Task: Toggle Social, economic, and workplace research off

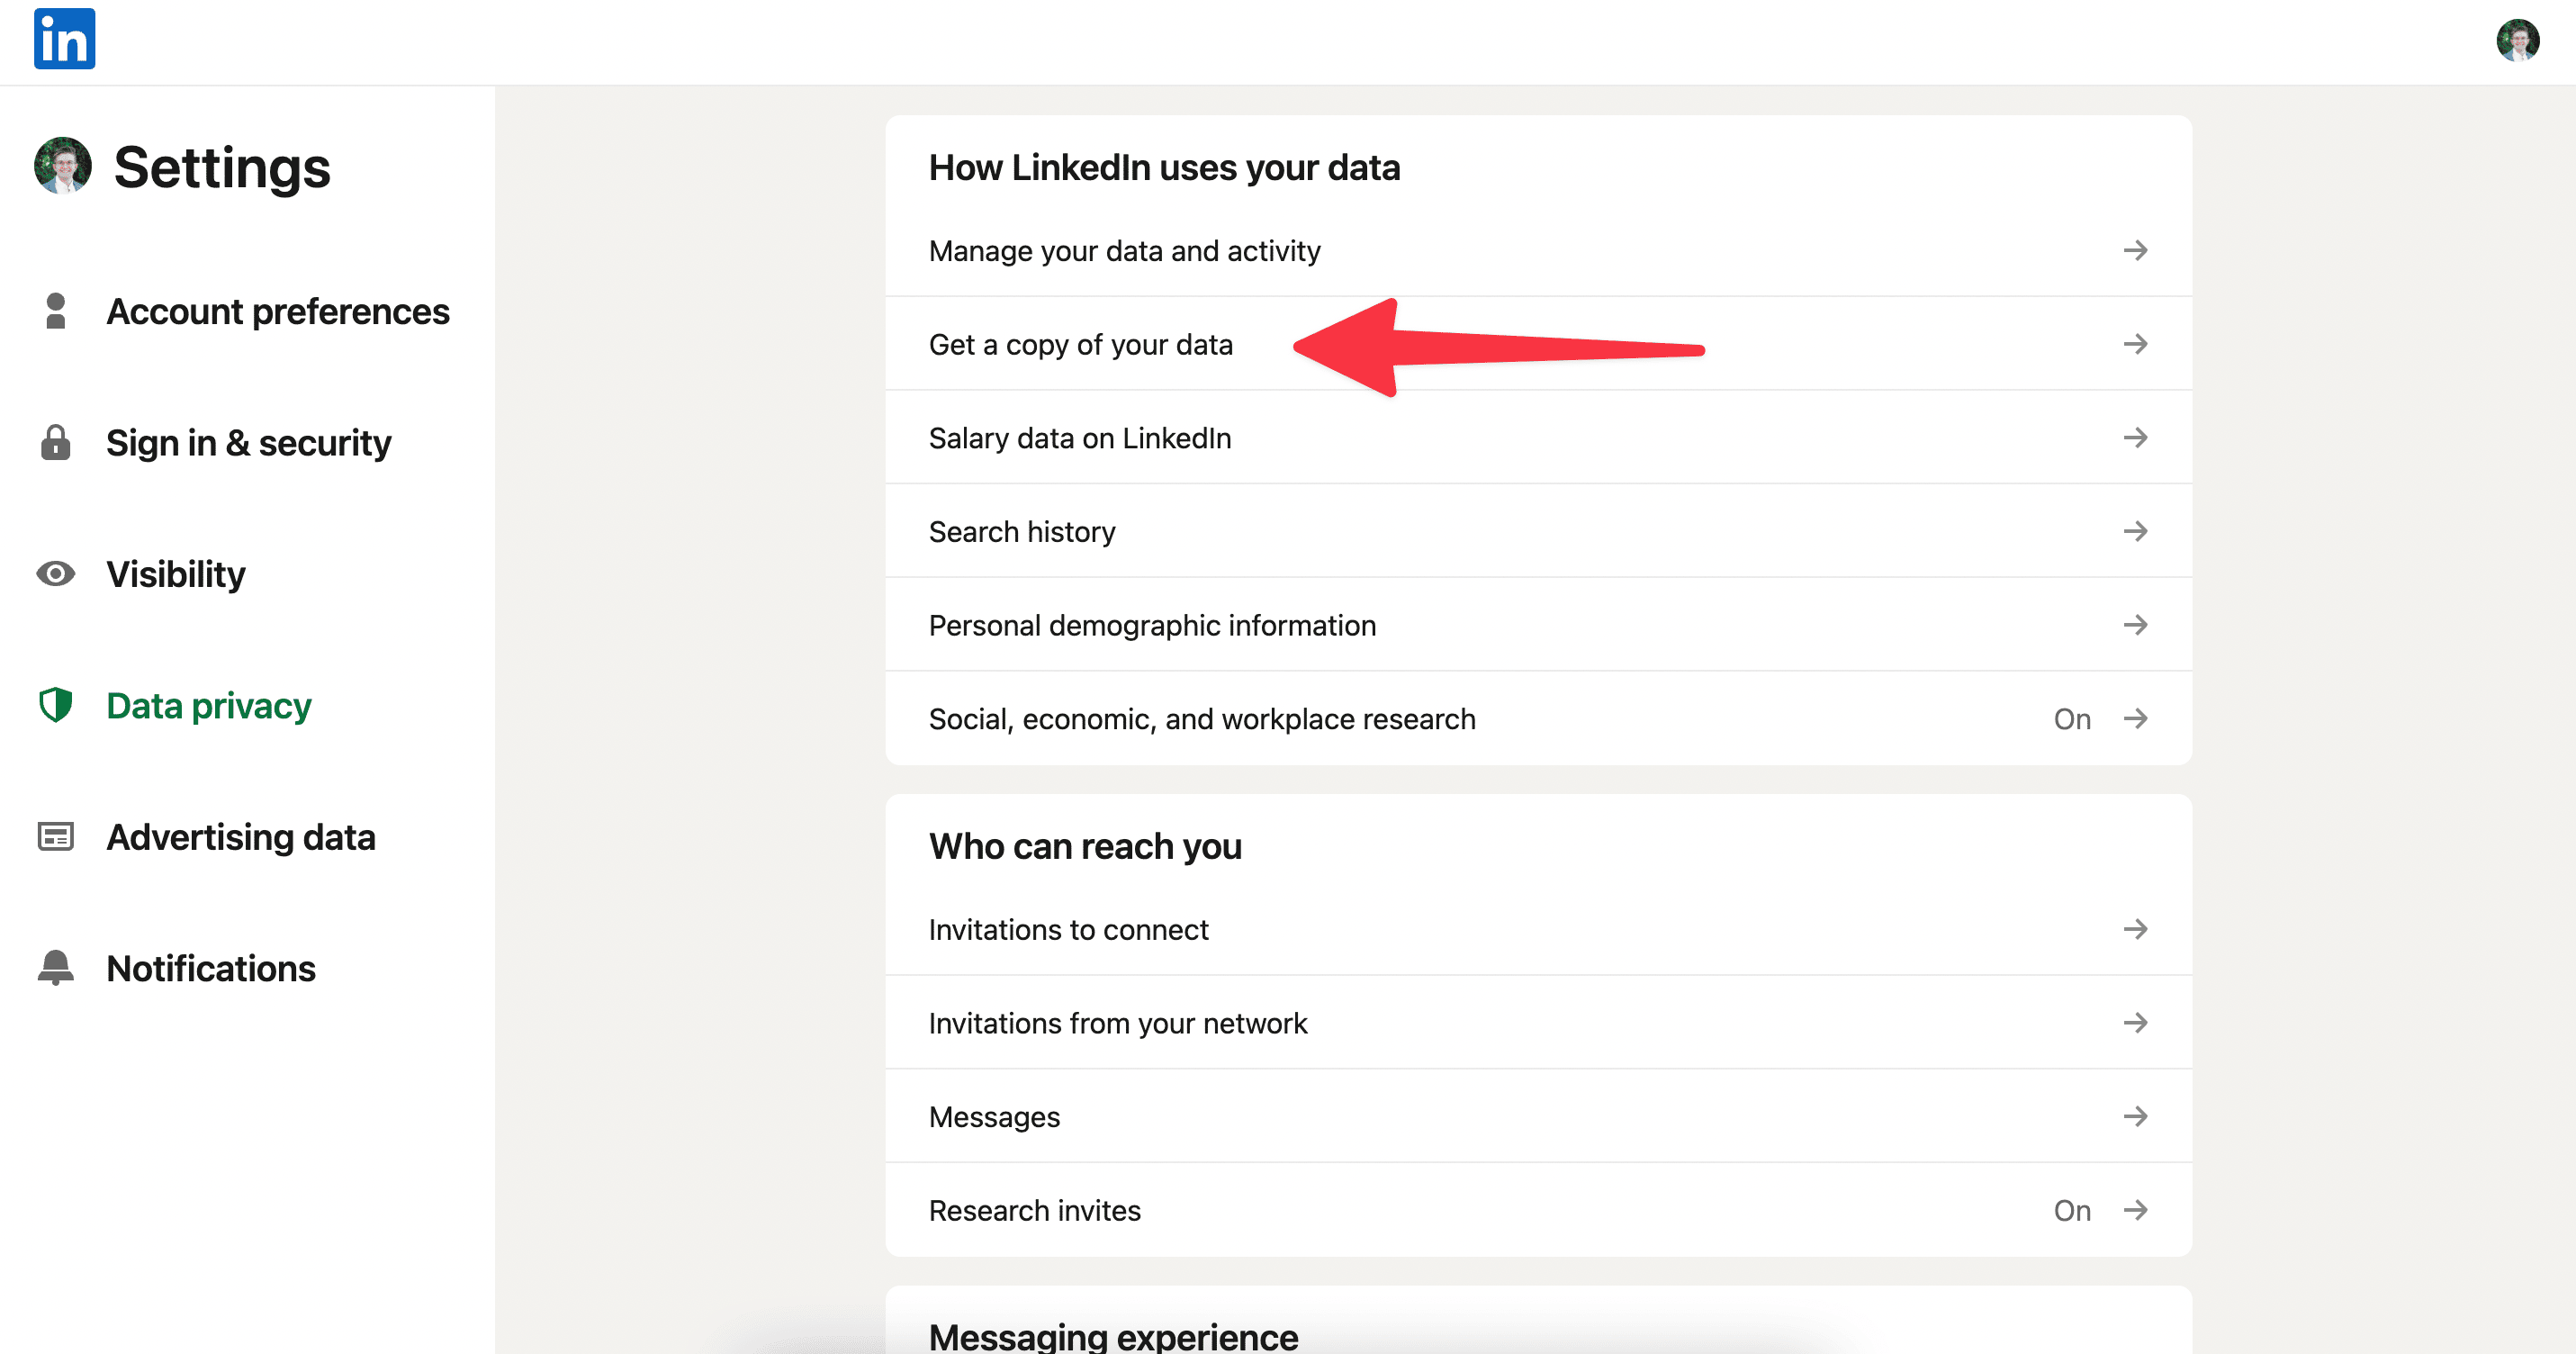Action: pyautogui.click(x=2072, y=718)
